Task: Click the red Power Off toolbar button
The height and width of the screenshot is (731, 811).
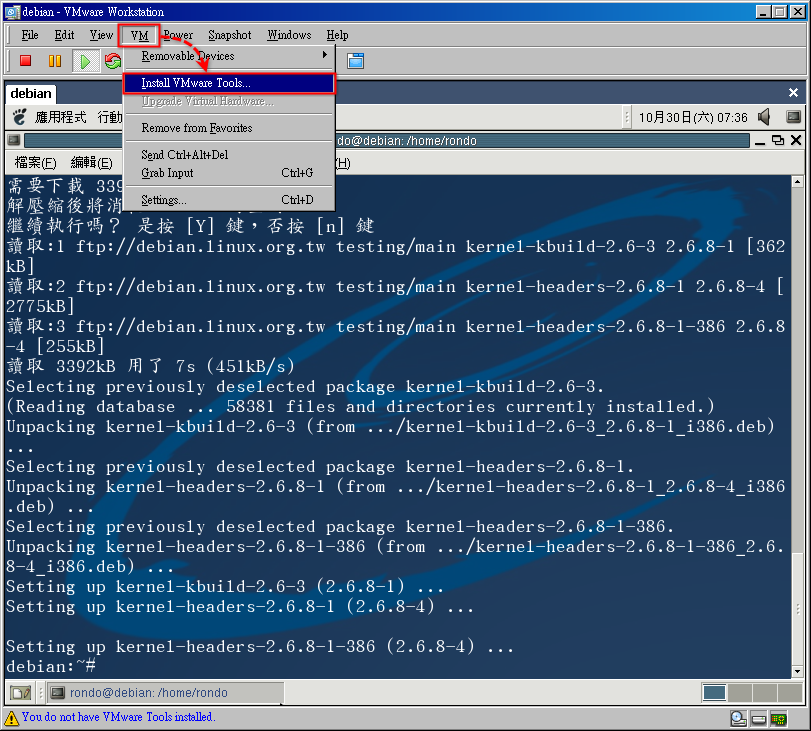Action: (x=26, y=61)
